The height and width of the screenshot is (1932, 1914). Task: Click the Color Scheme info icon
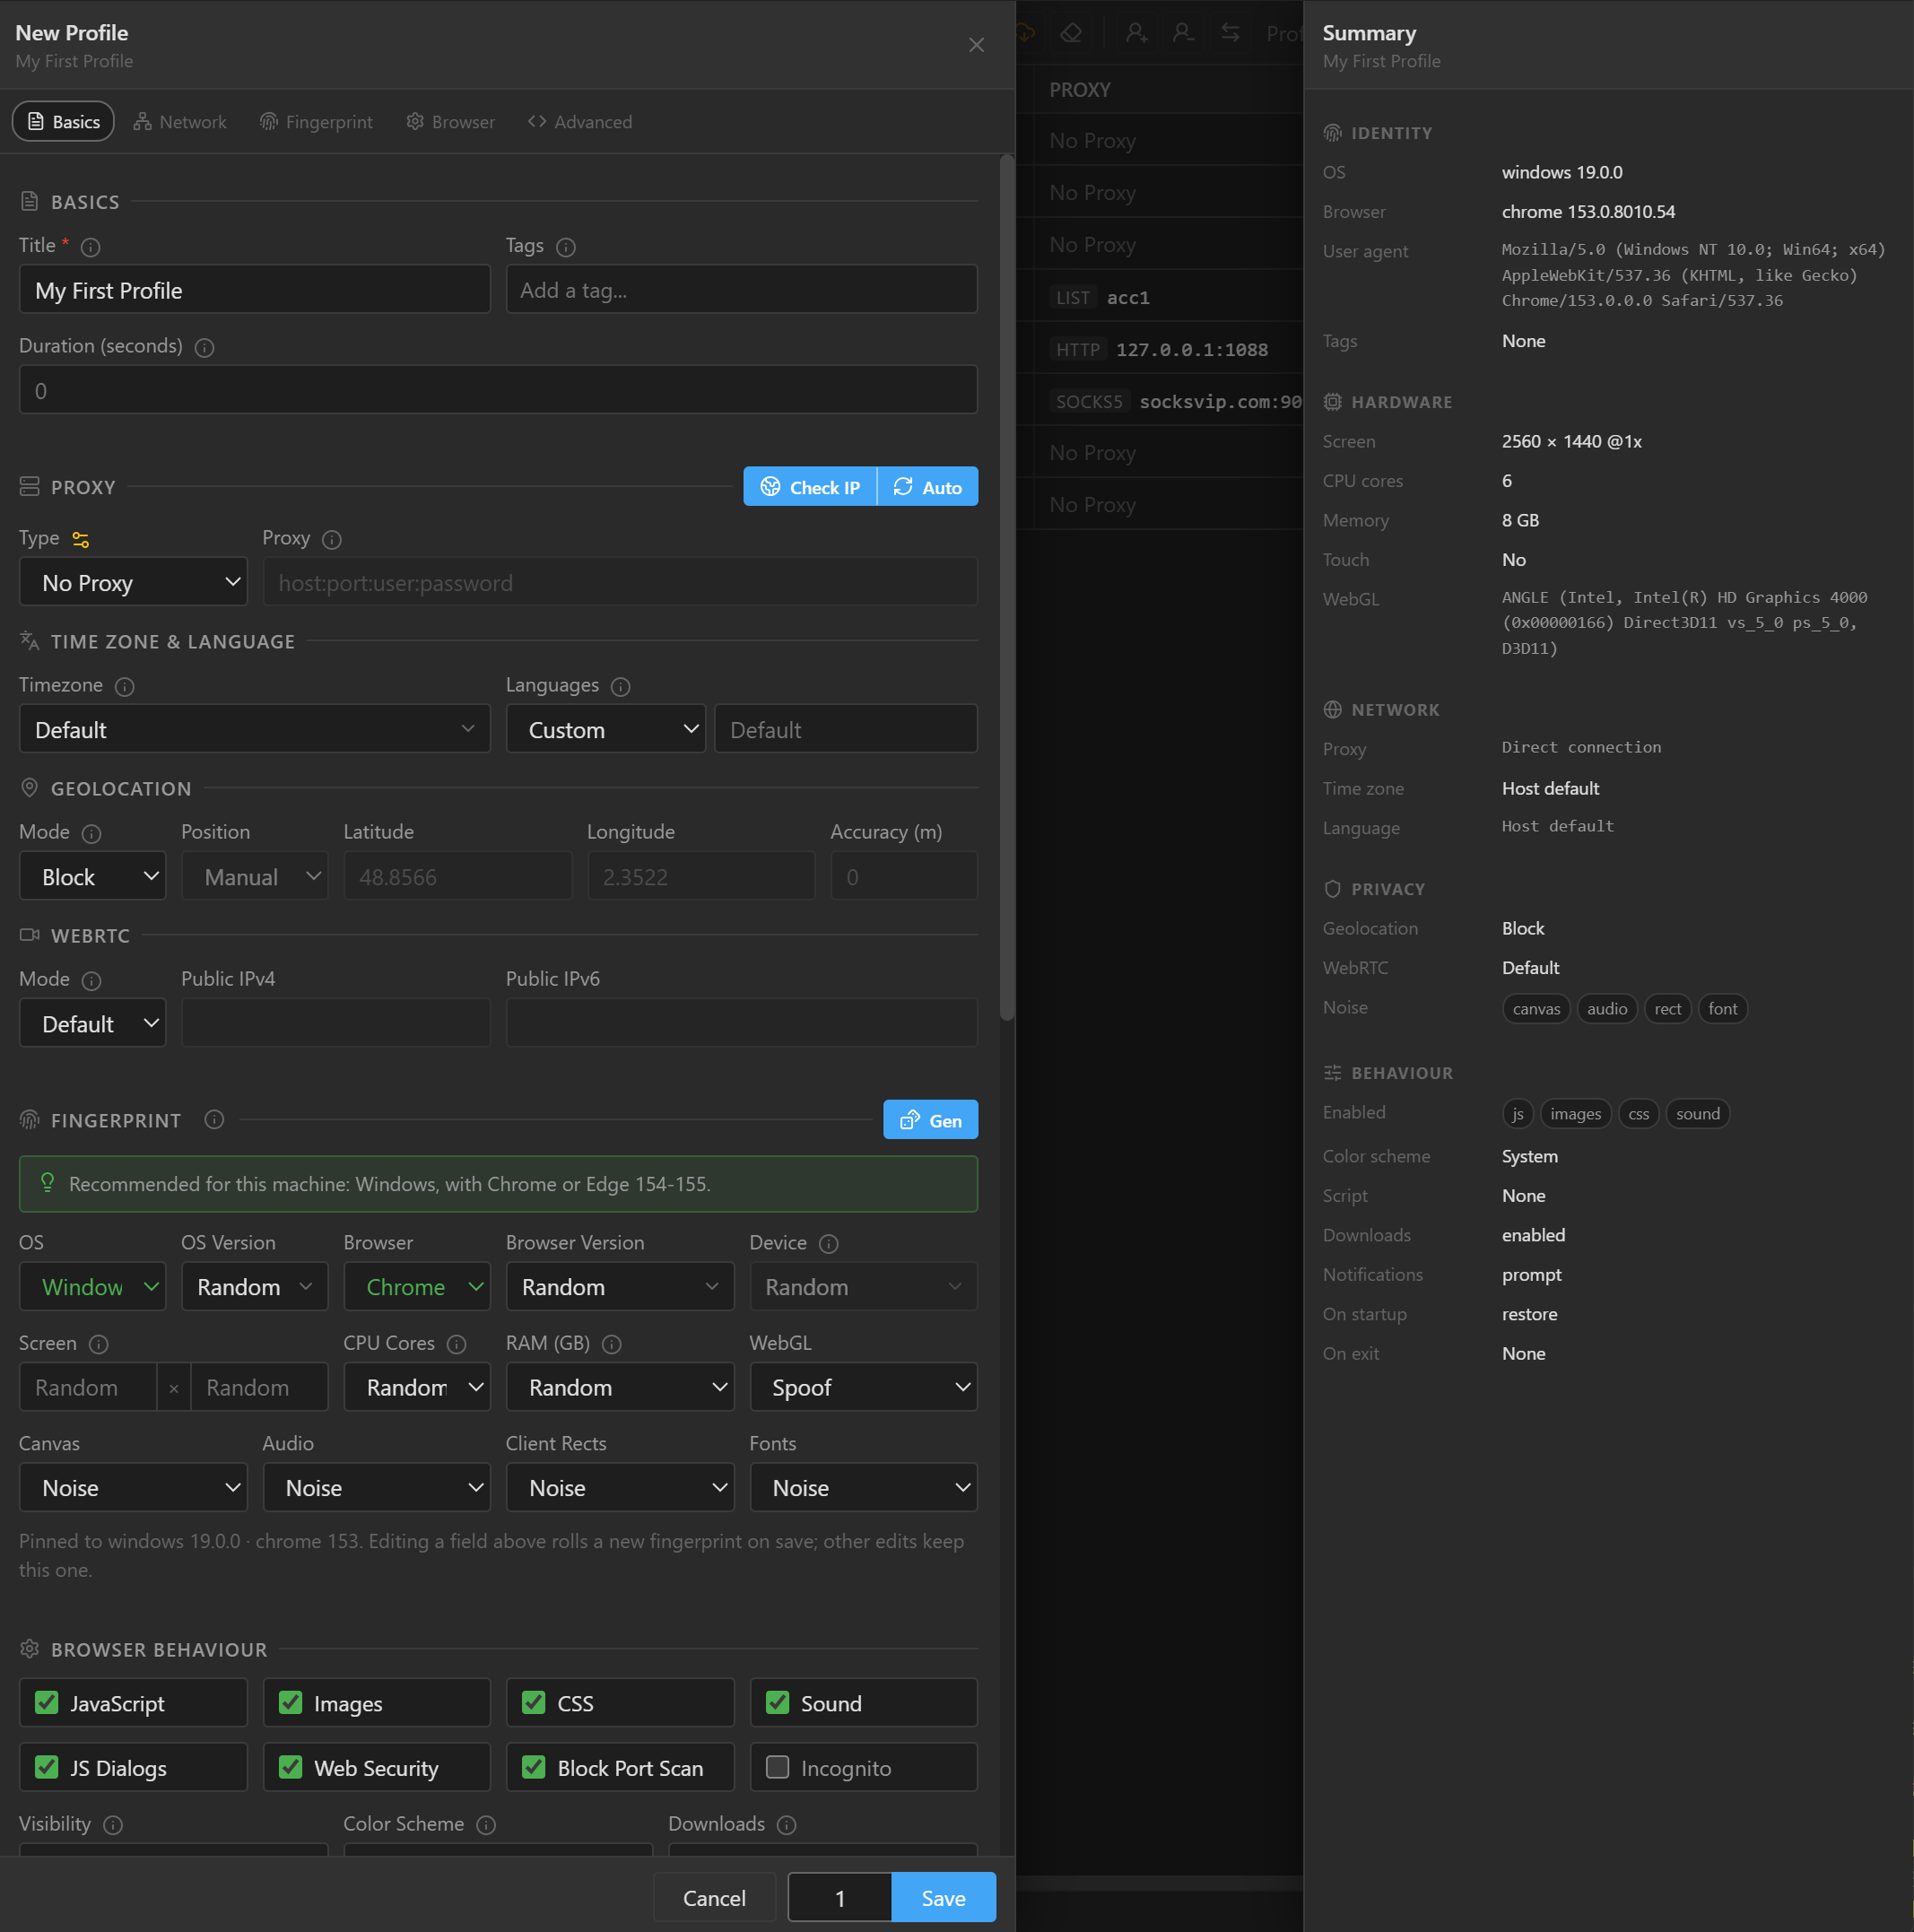coord(486,1825)
